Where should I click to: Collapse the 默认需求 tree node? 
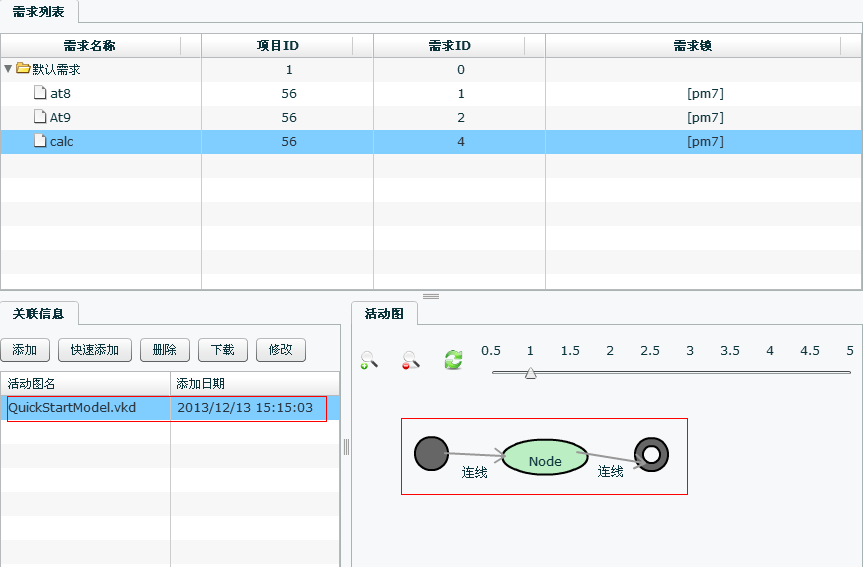9,69
